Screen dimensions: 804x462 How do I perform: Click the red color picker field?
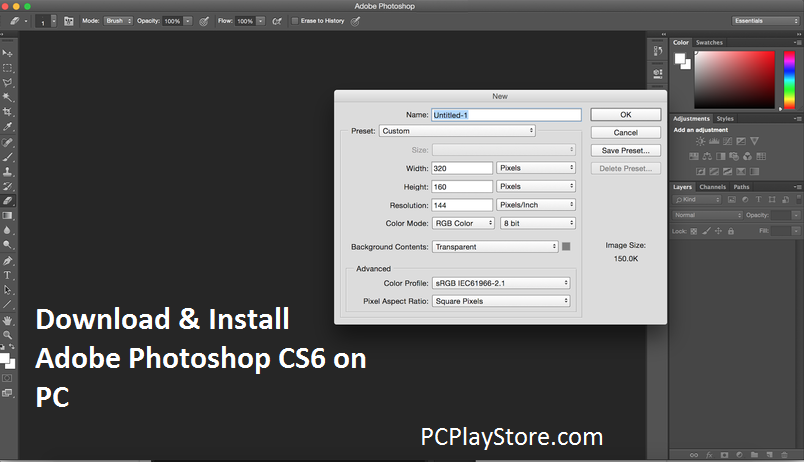click(x=735, y=79)
